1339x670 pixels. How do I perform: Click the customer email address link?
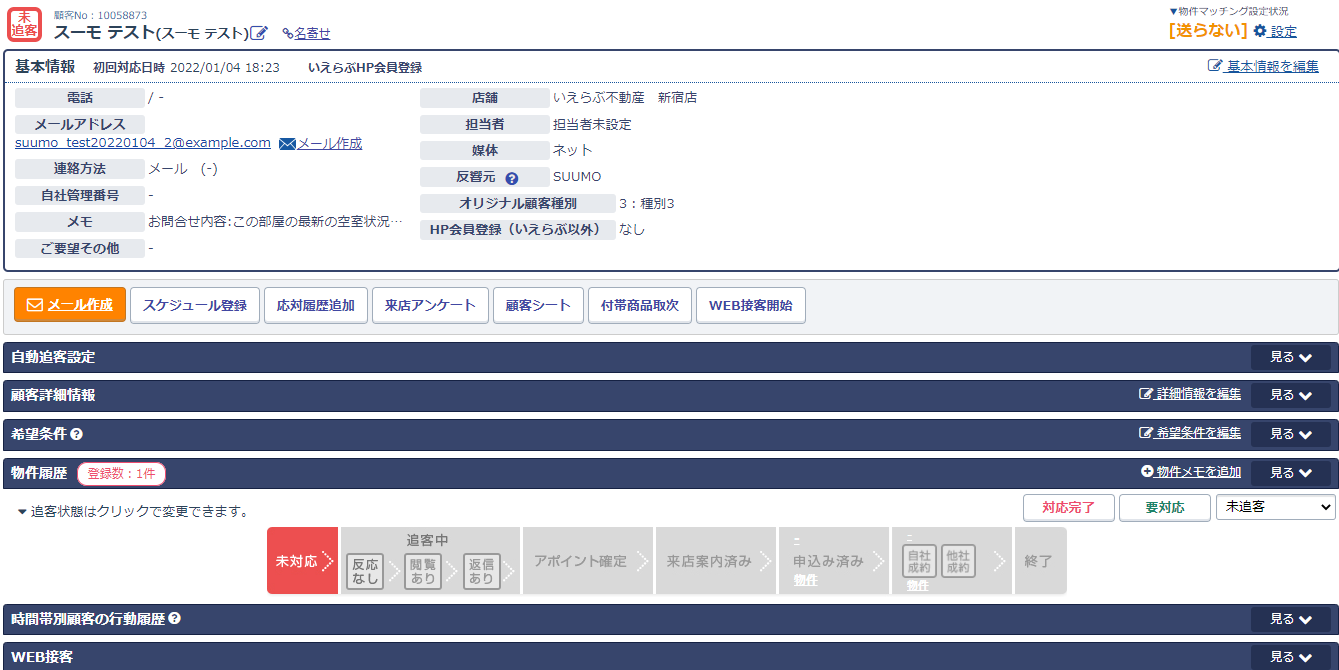(143, 143)
